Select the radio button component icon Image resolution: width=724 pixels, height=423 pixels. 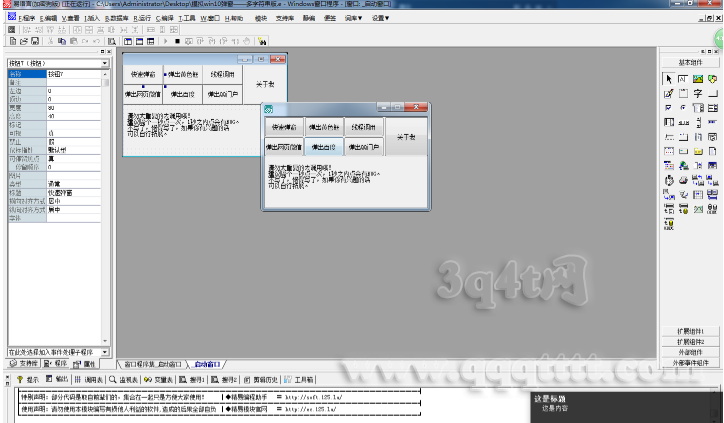click(x=683, y=108)
